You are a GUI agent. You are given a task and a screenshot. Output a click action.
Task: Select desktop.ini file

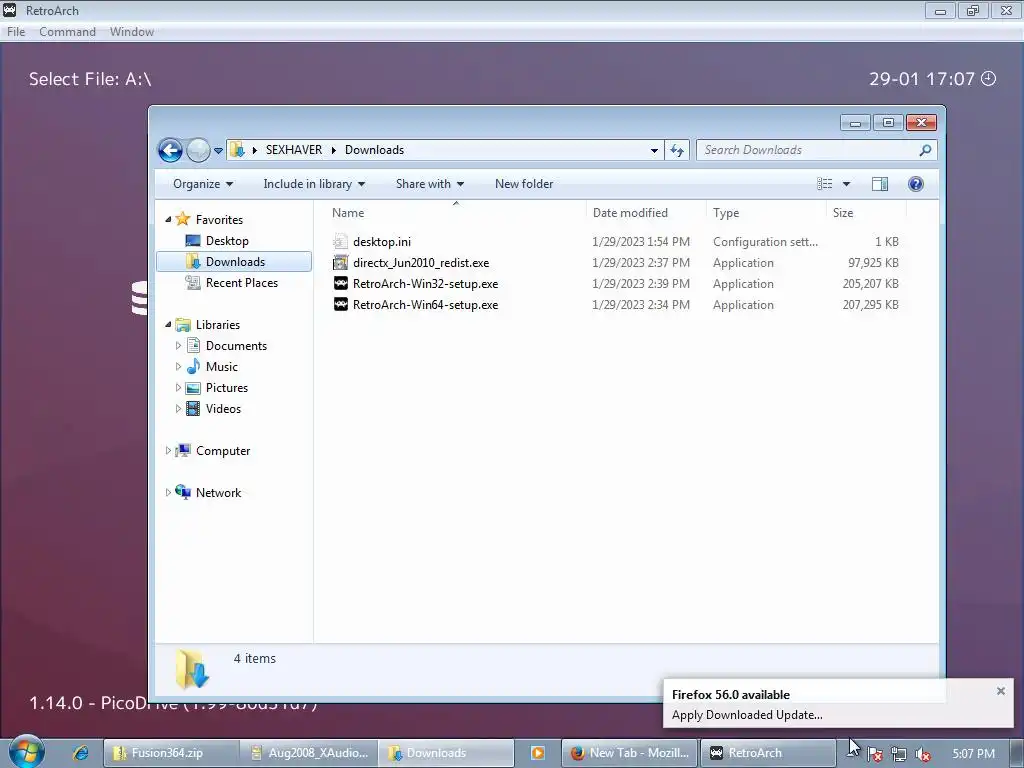(x=381, y=242)
